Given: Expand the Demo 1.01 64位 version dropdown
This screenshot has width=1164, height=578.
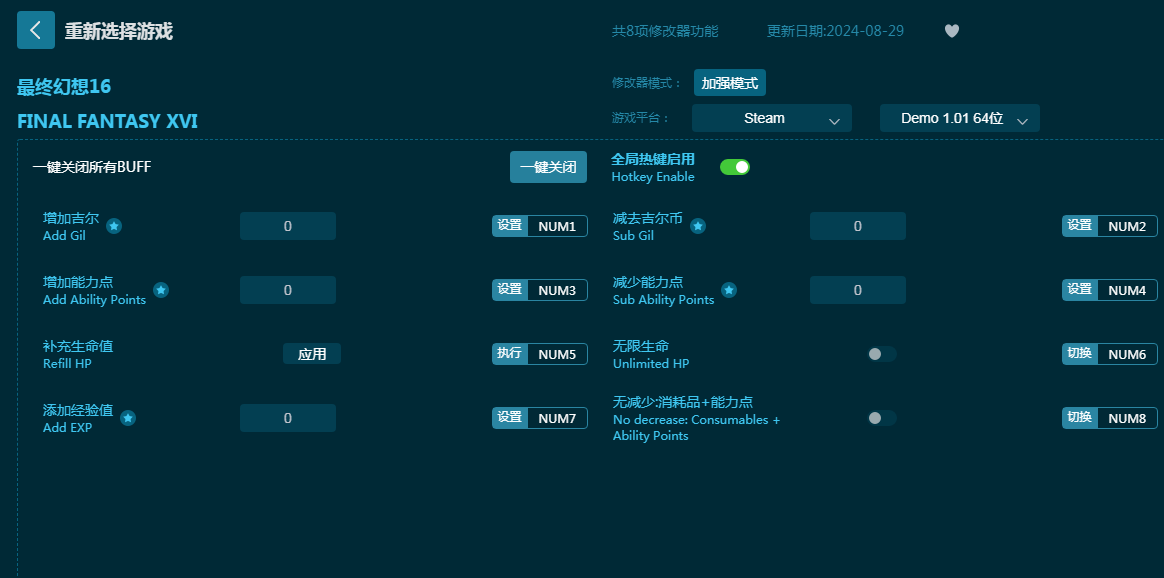Looking at the screenshot, I should click(x=959, y=118).
